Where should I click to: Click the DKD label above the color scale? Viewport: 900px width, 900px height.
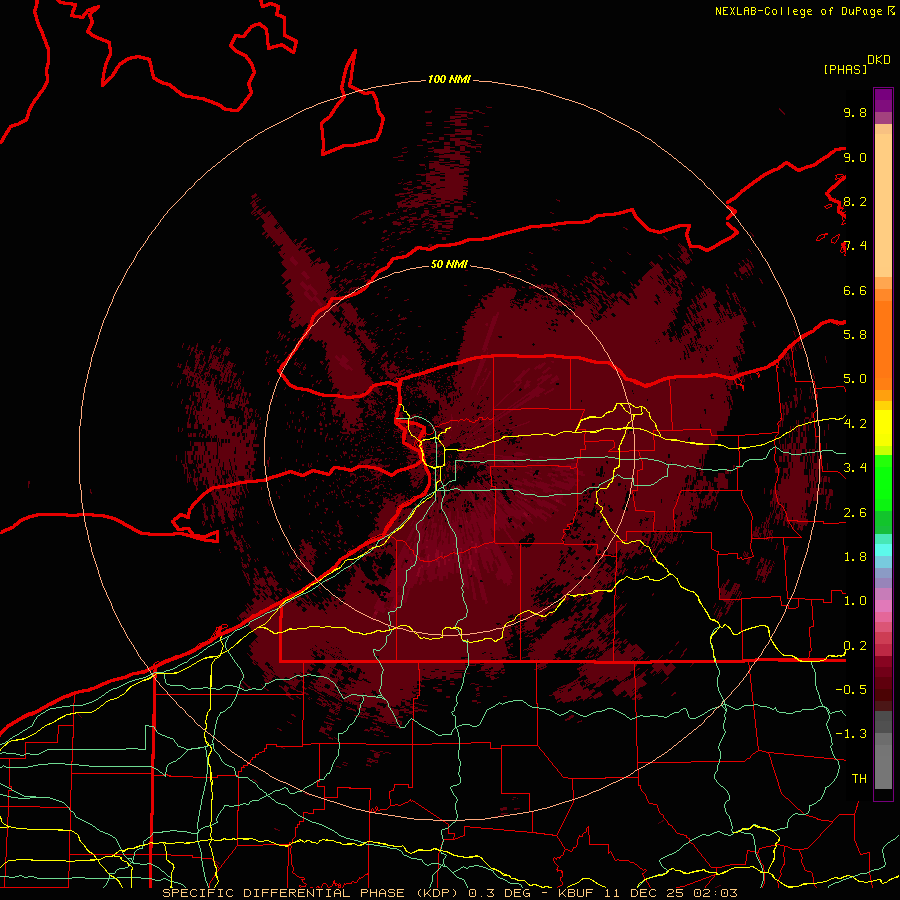(879, 60)
